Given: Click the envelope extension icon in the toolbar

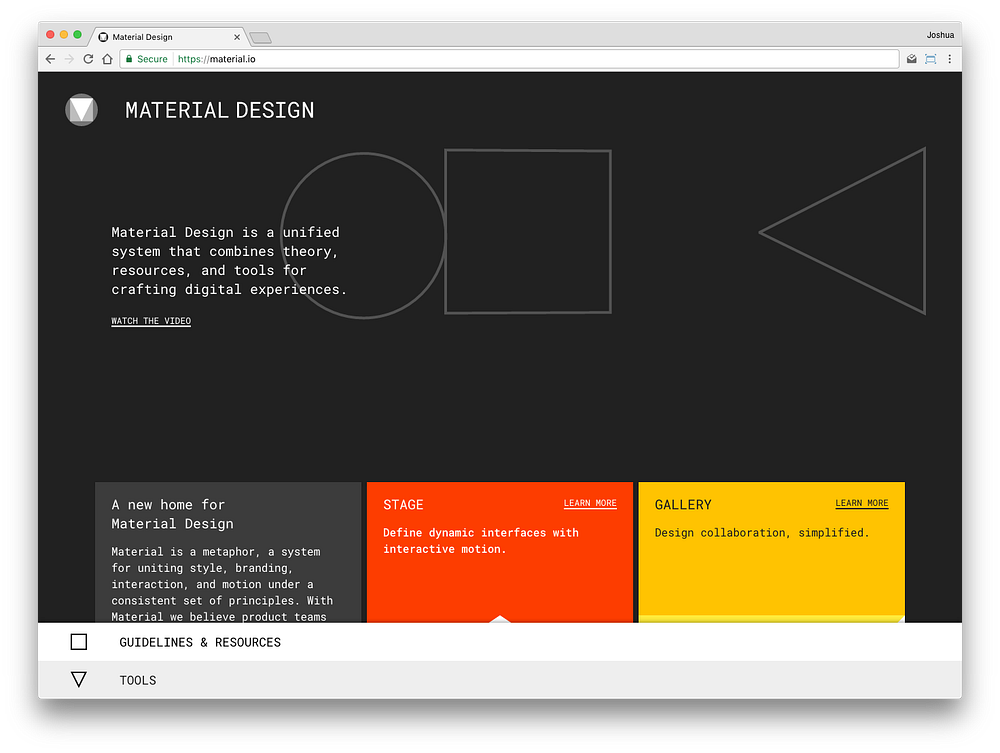Looking at the screenshot, I should 911,58.
